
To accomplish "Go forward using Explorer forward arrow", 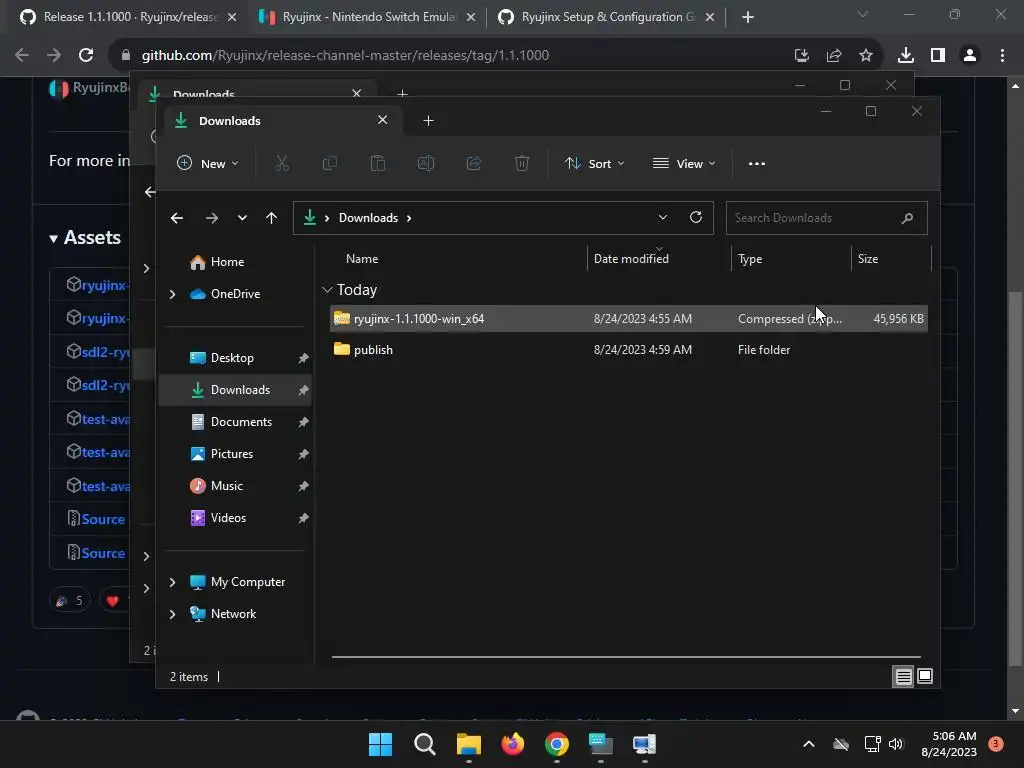I will (212, 218).
